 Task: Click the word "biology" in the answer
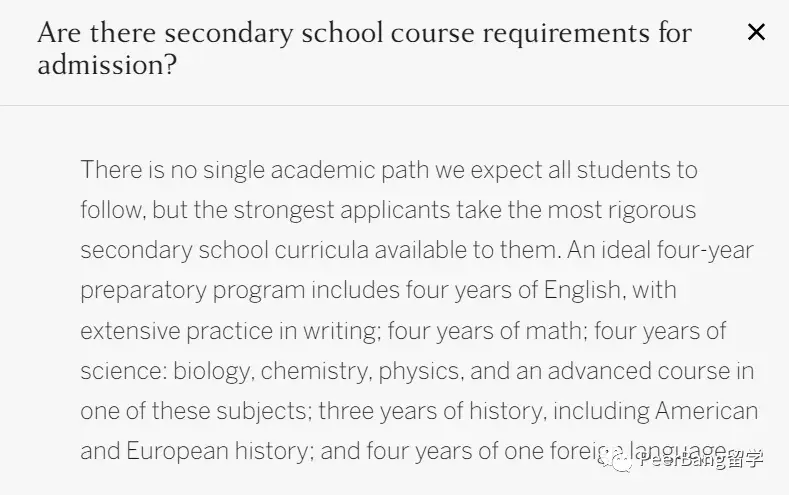point(213,371)
